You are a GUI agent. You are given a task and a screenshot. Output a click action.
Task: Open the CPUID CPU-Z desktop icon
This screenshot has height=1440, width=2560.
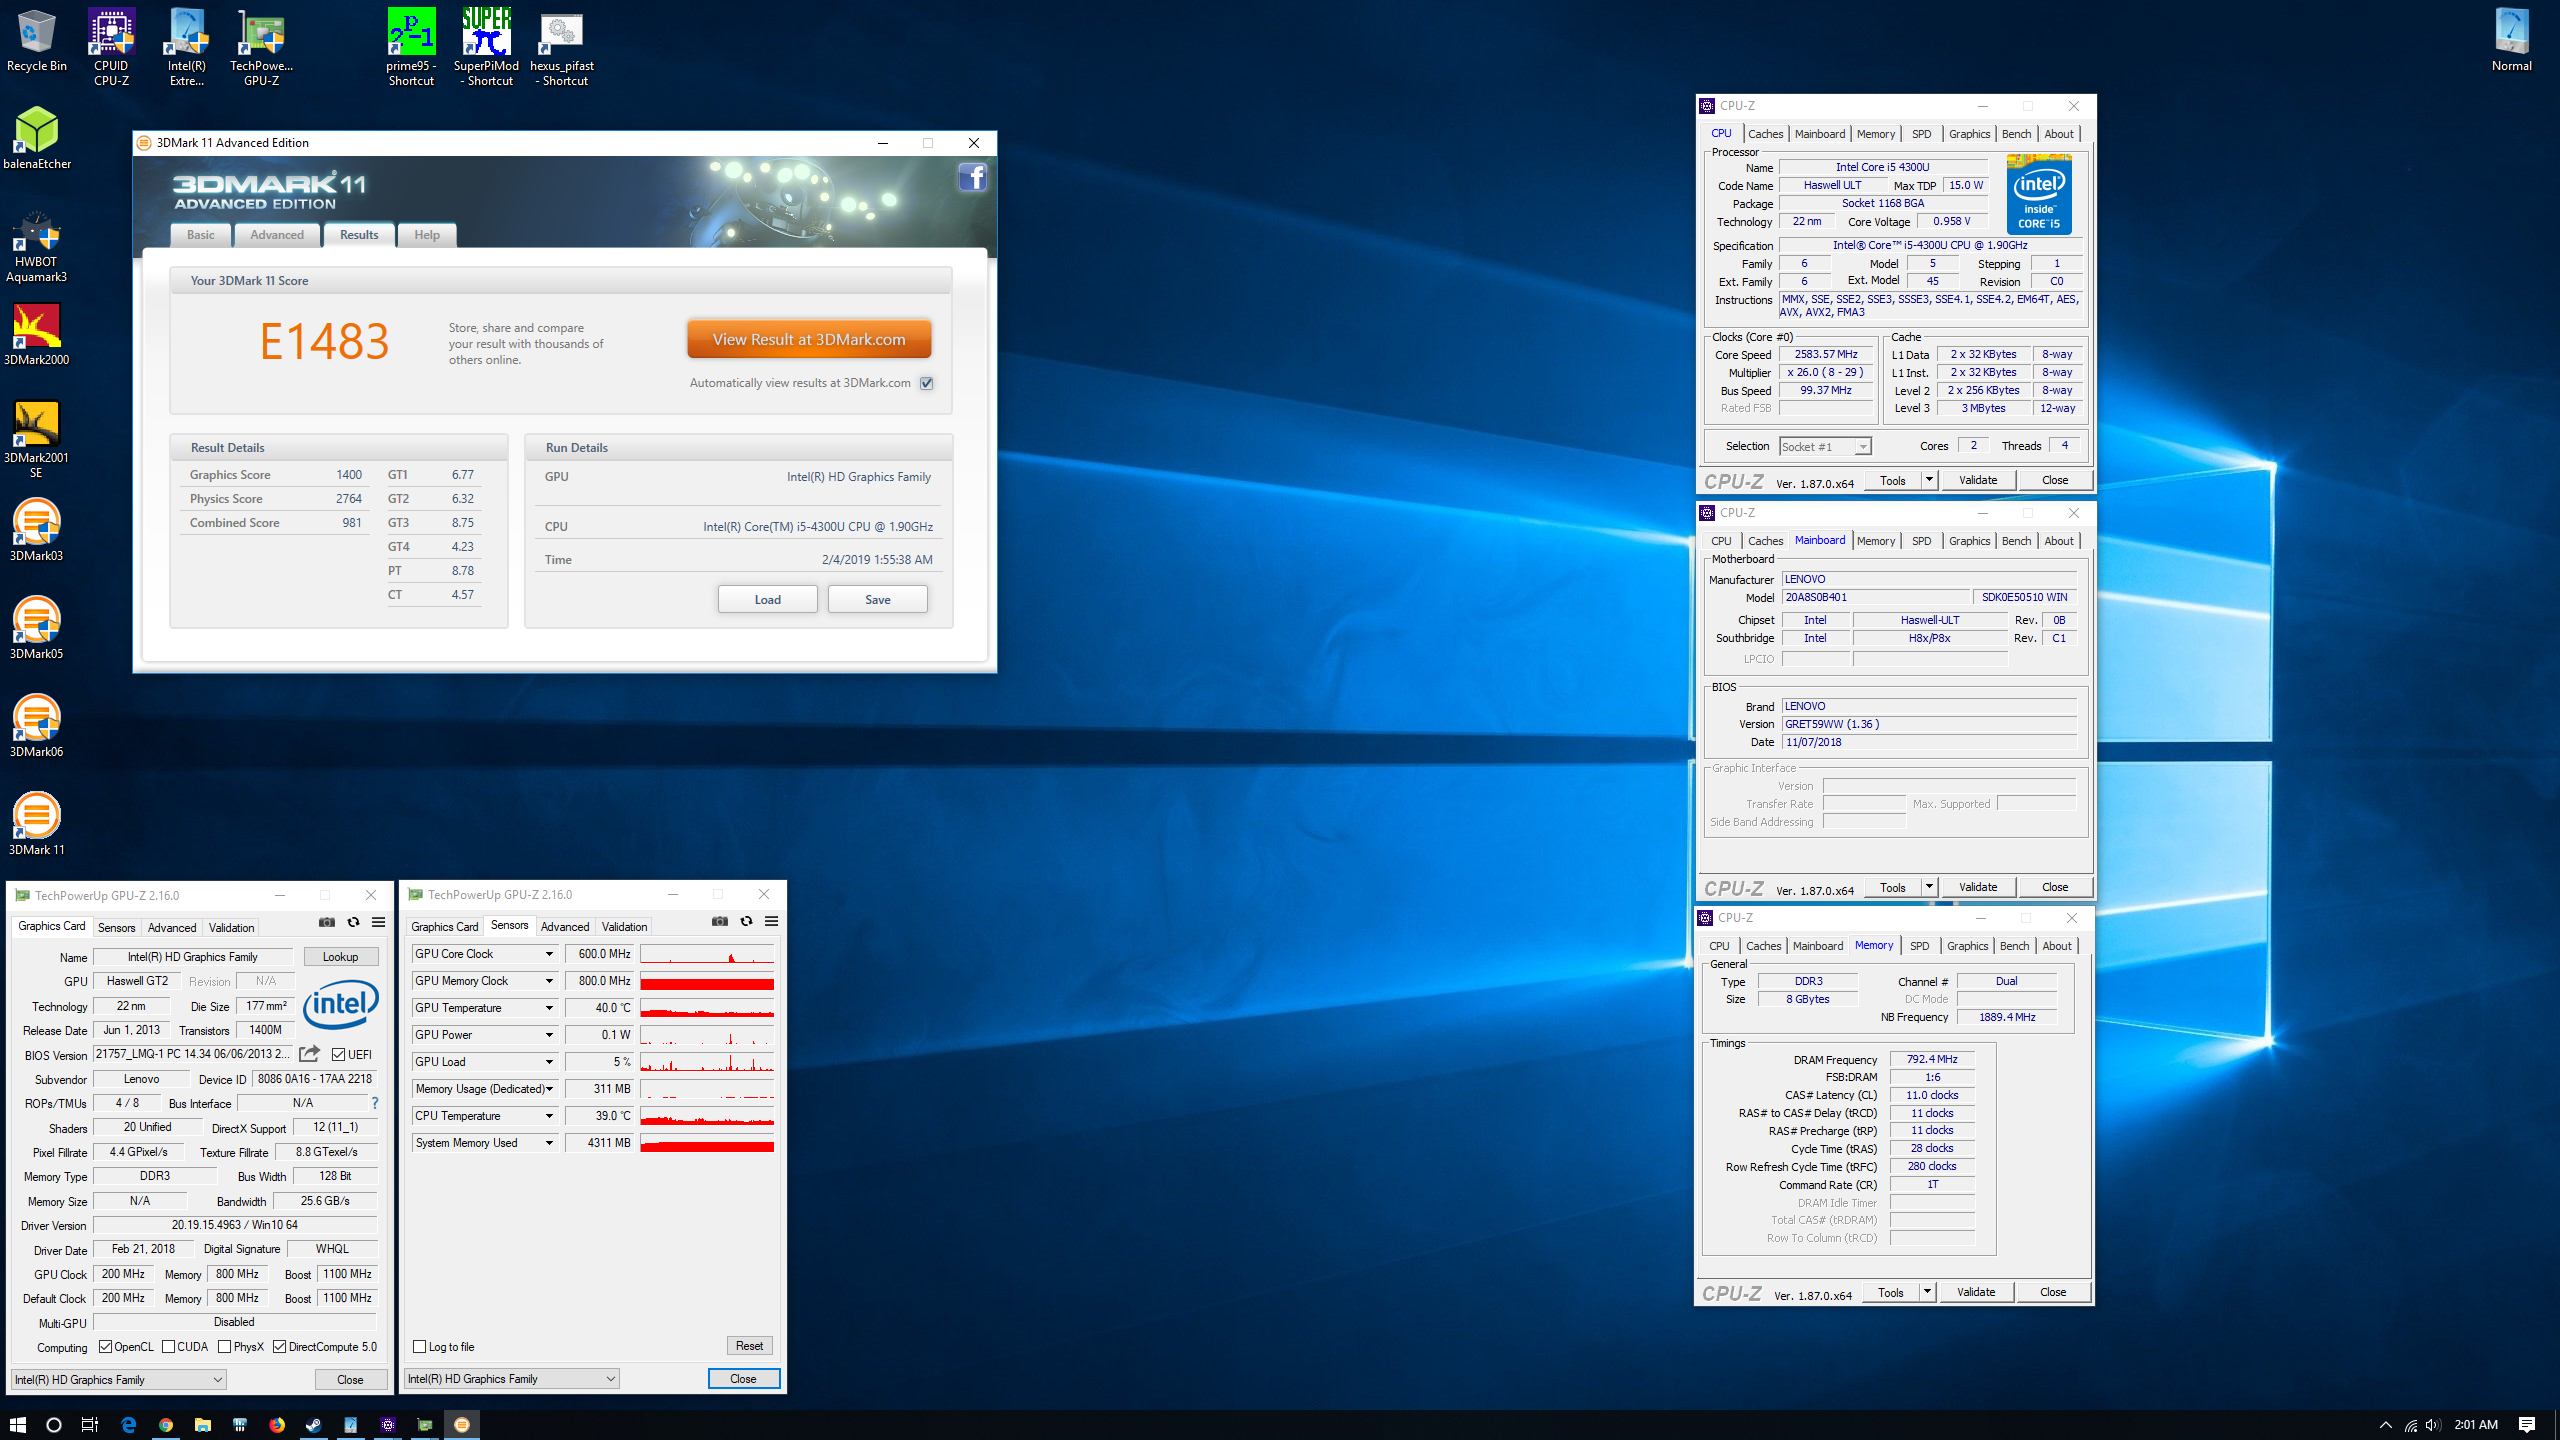coord(111,46)
